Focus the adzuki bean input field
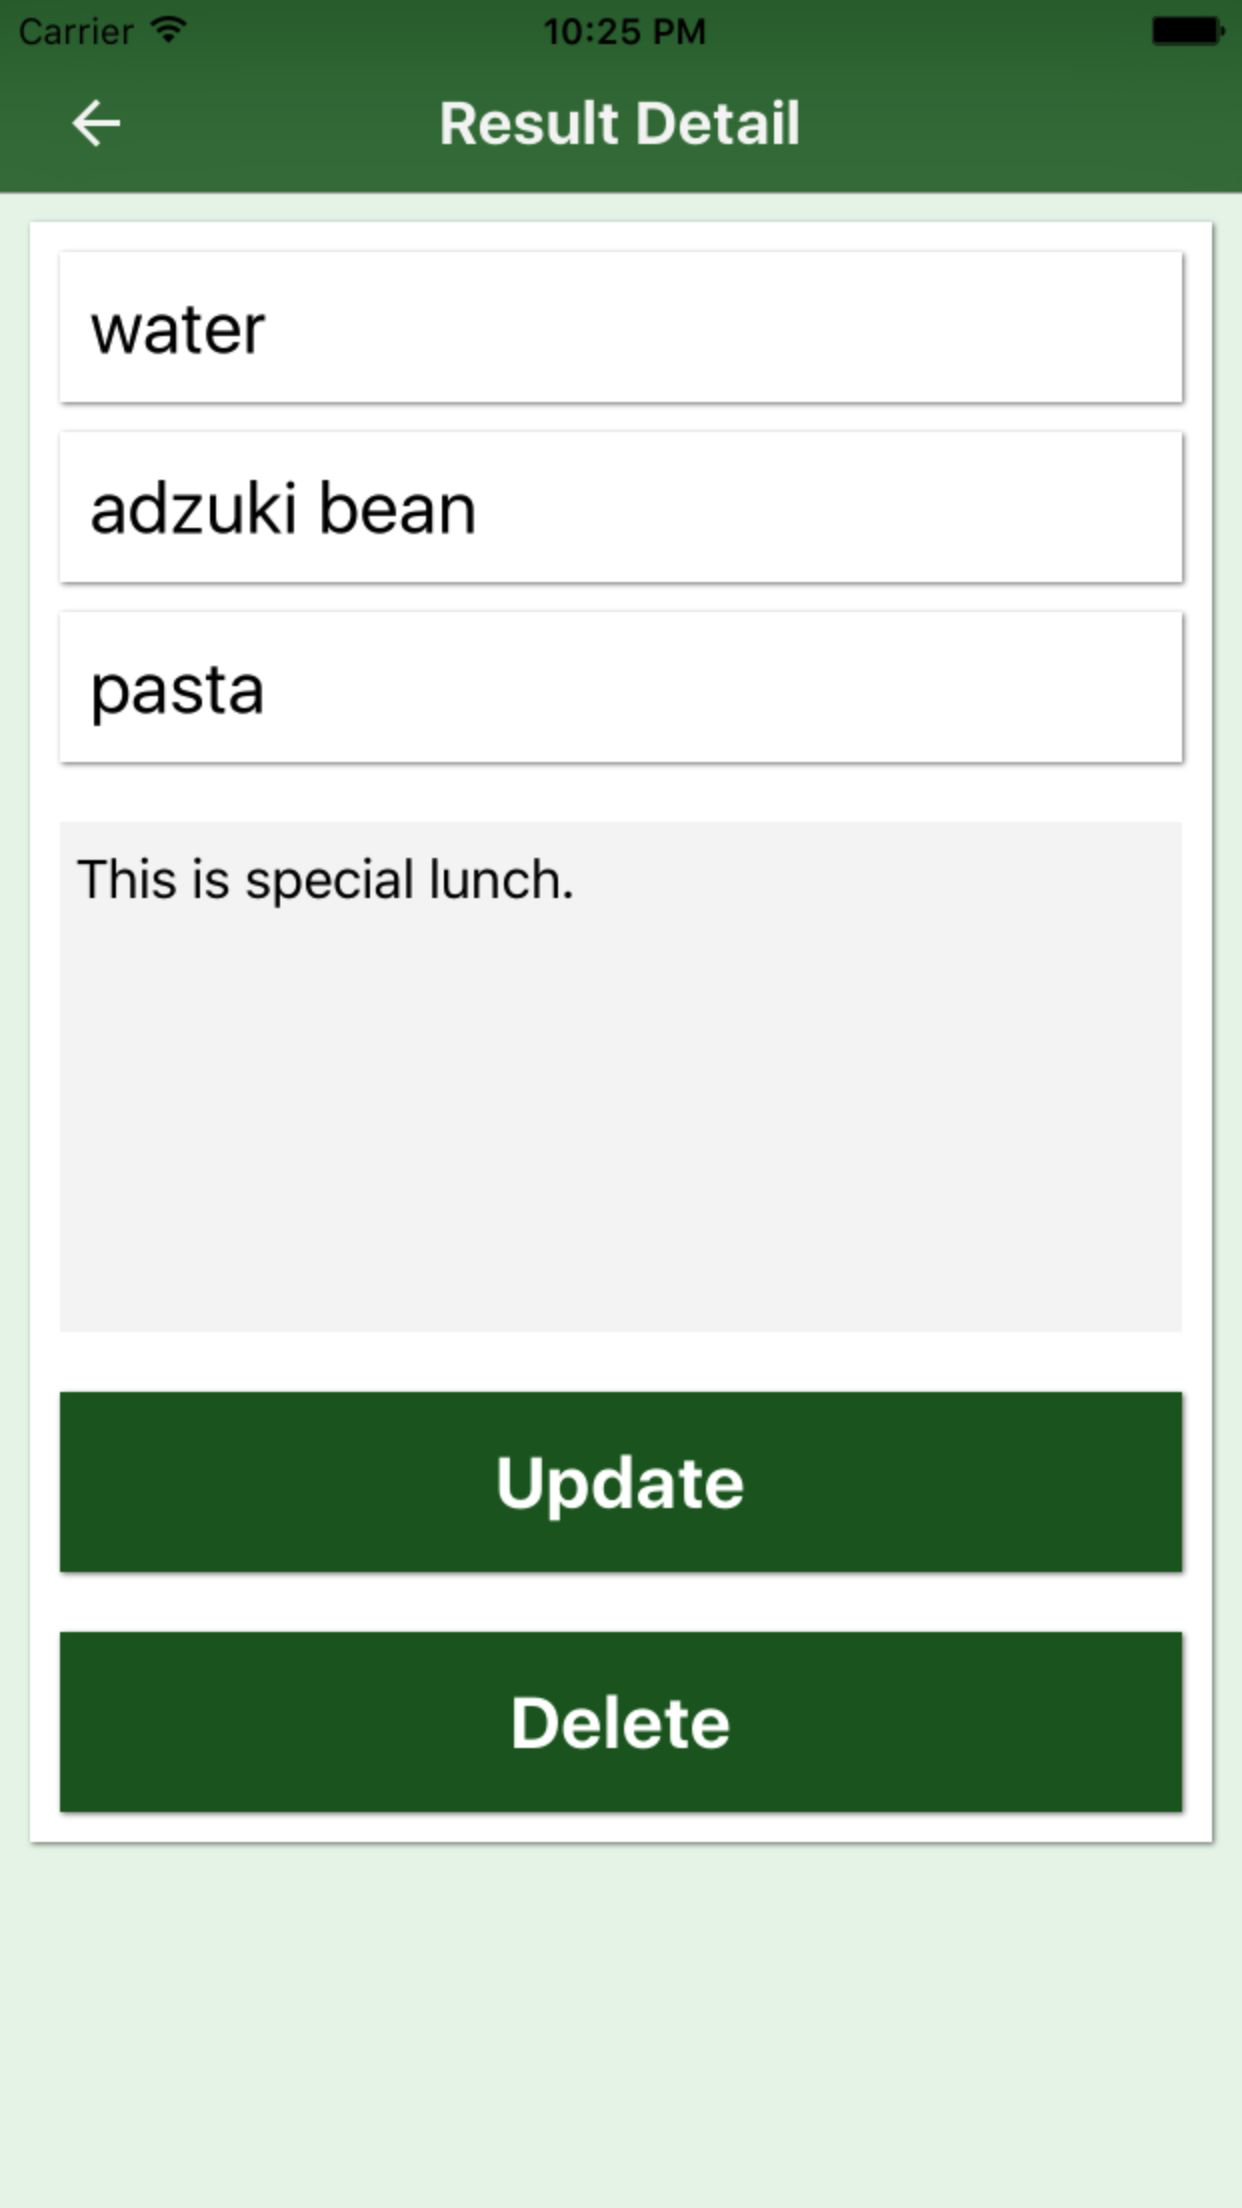The image size is (1242, 2208). [621, 508]
